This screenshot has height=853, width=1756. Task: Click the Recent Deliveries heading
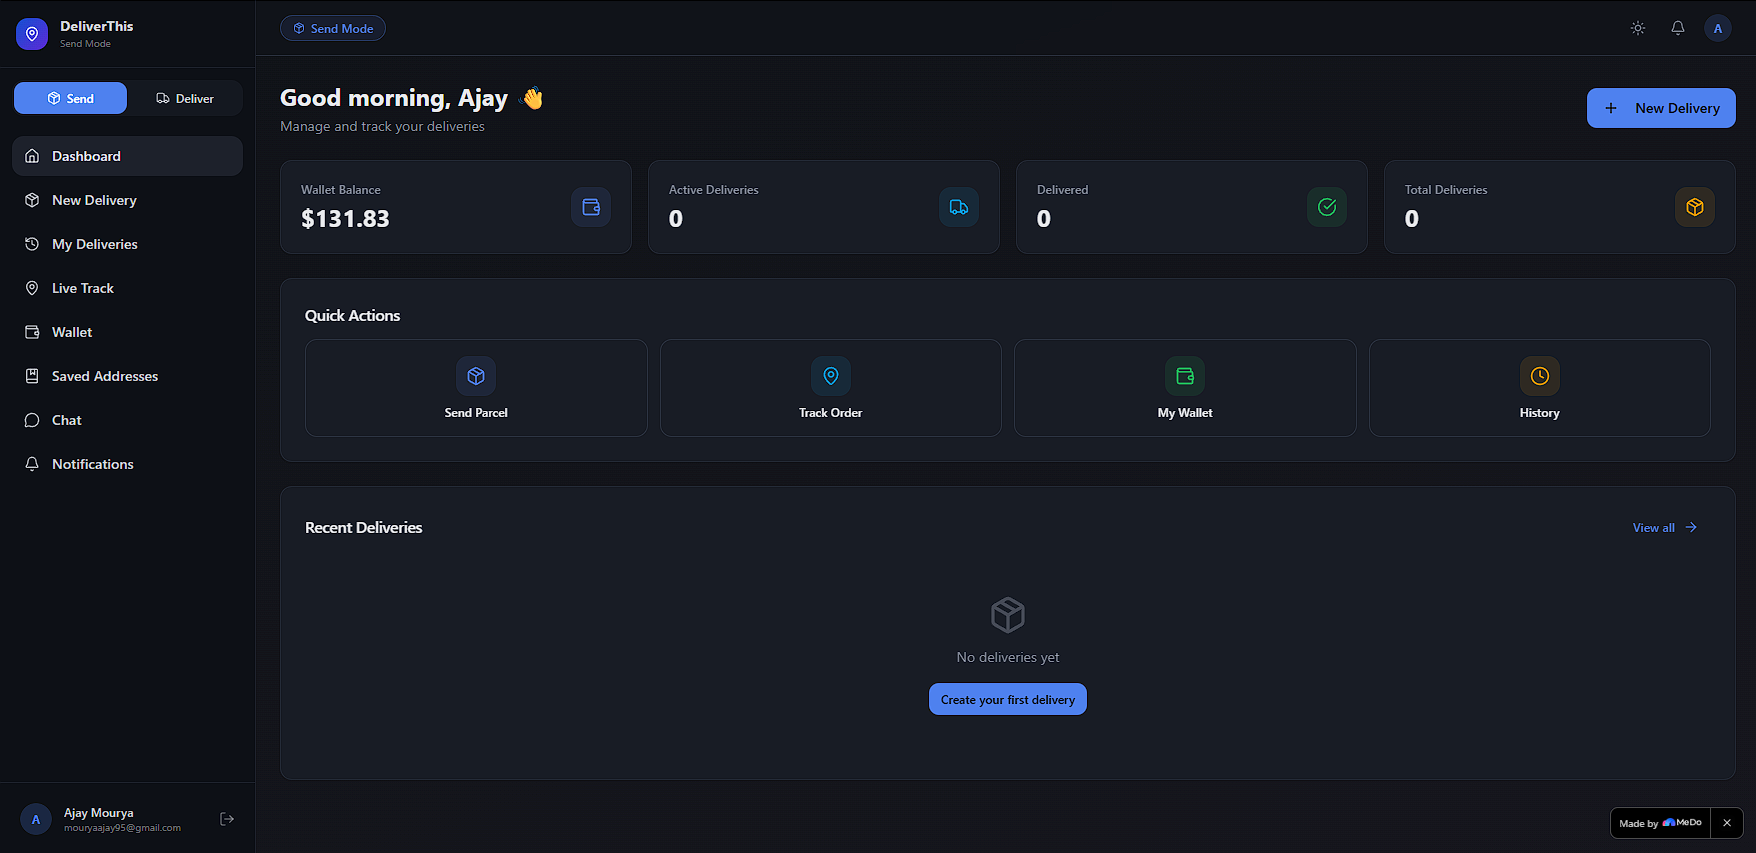364,527
